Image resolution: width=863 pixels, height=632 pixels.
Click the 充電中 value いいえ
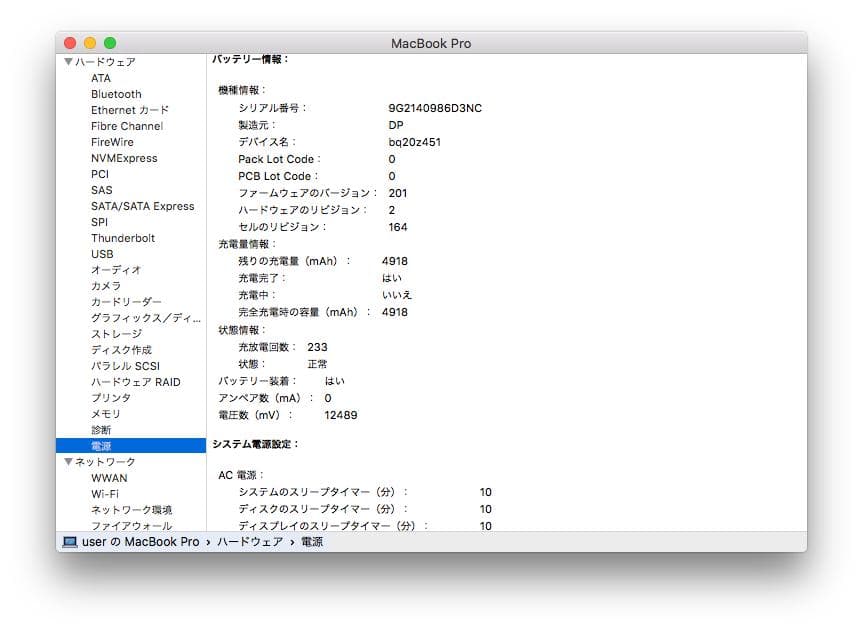click(397, 295)
